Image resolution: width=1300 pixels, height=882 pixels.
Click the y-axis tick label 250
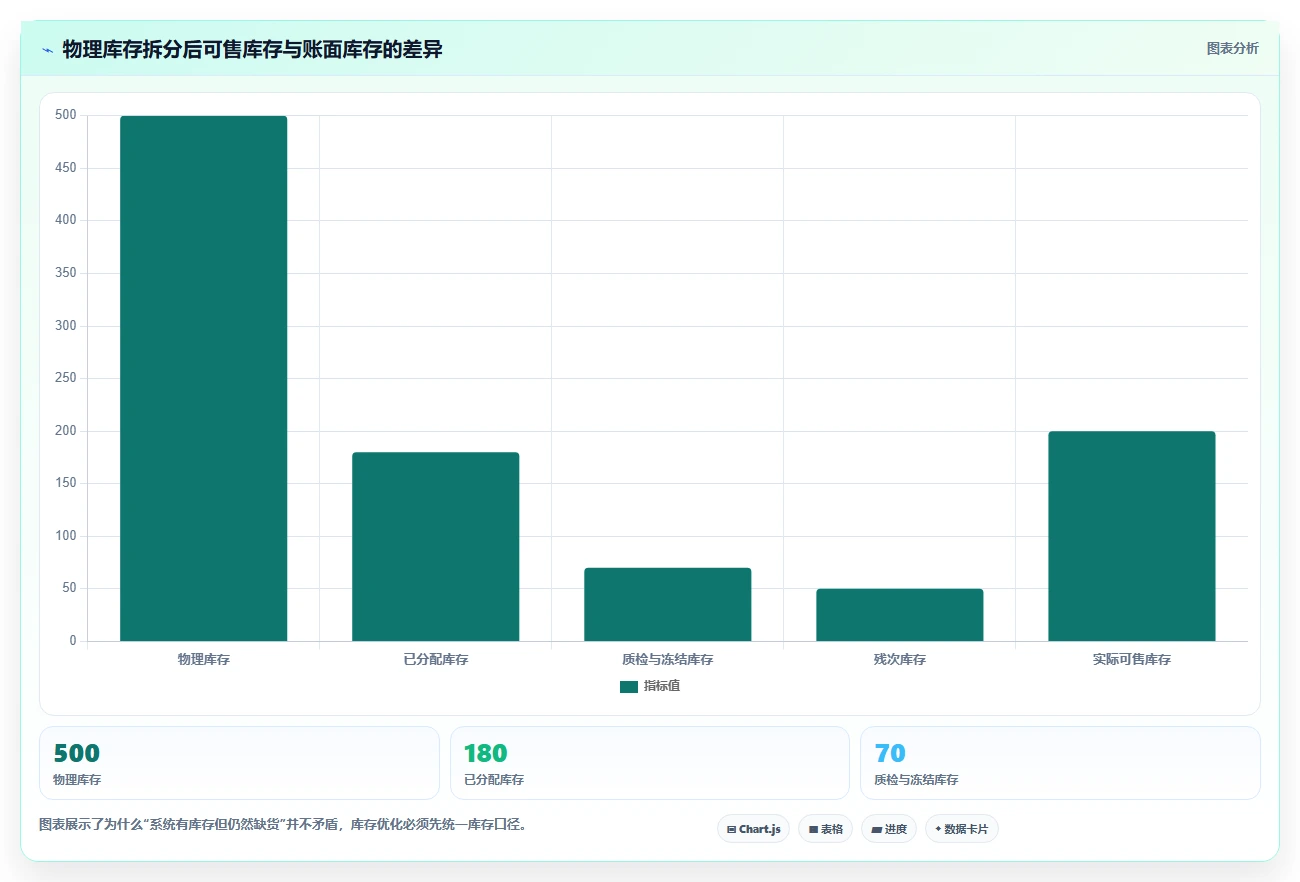click(x=66, y=378)
